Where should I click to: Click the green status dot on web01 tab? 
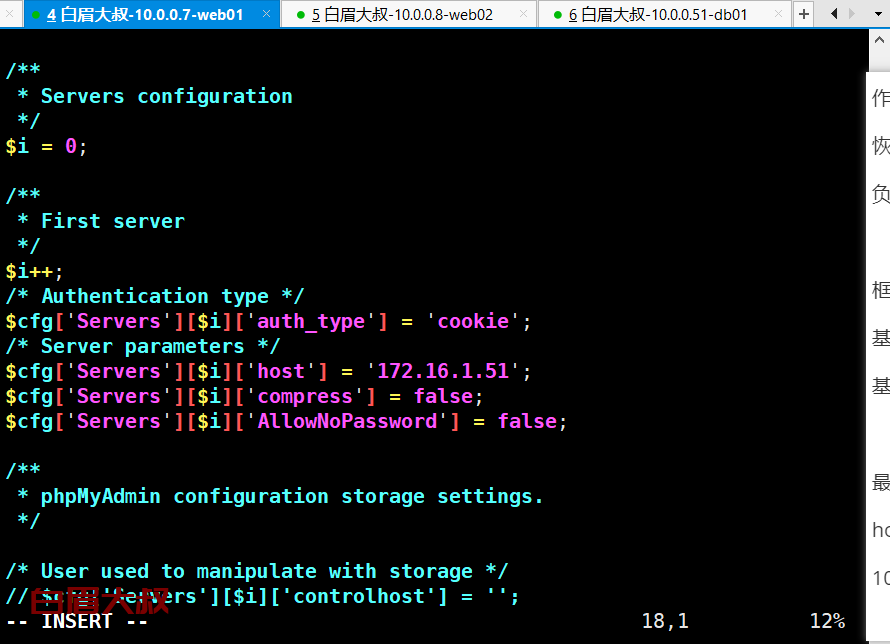pos(36,15)
